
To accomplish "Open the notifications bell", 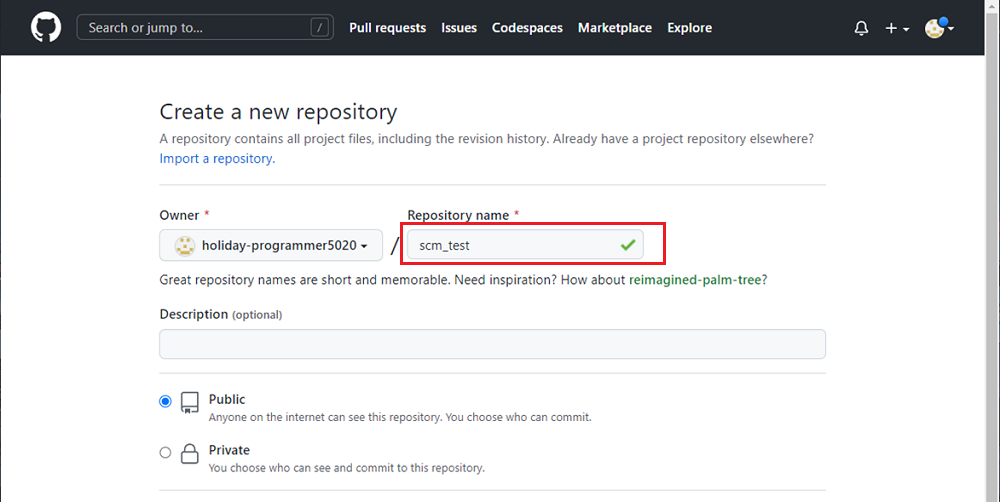I will (x=861, y=28).
